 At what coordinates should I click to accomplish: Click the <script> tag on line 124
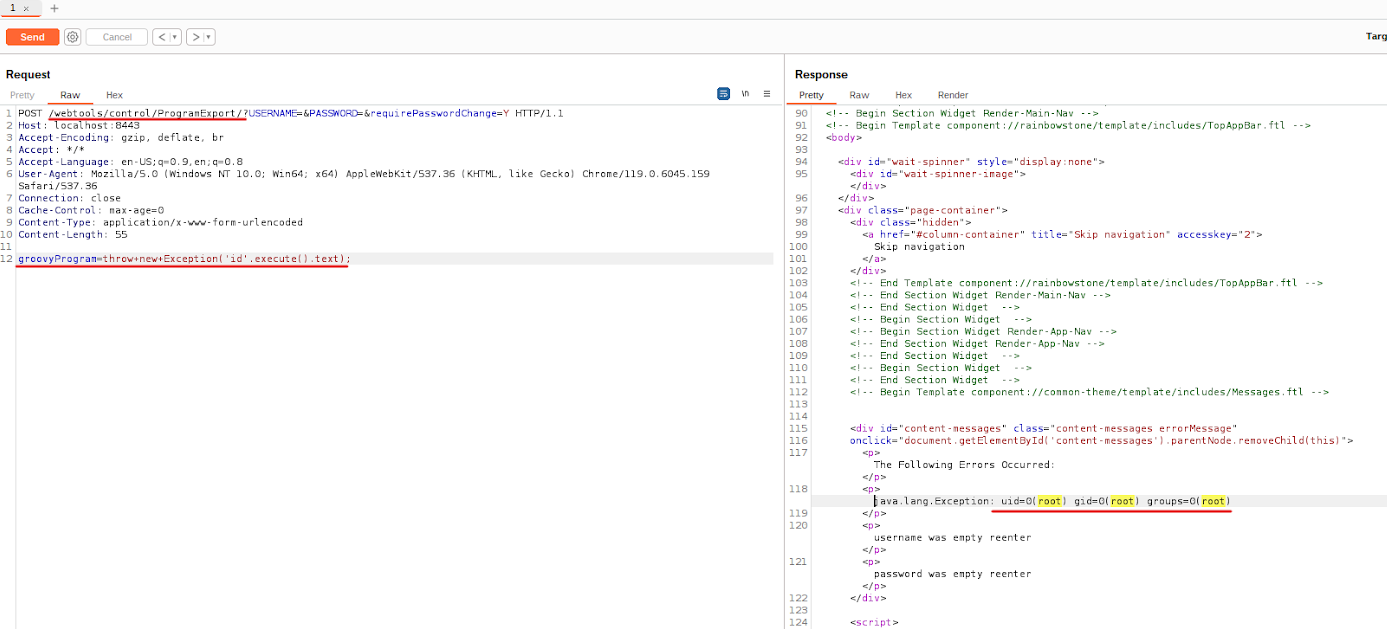pos(874,622)
